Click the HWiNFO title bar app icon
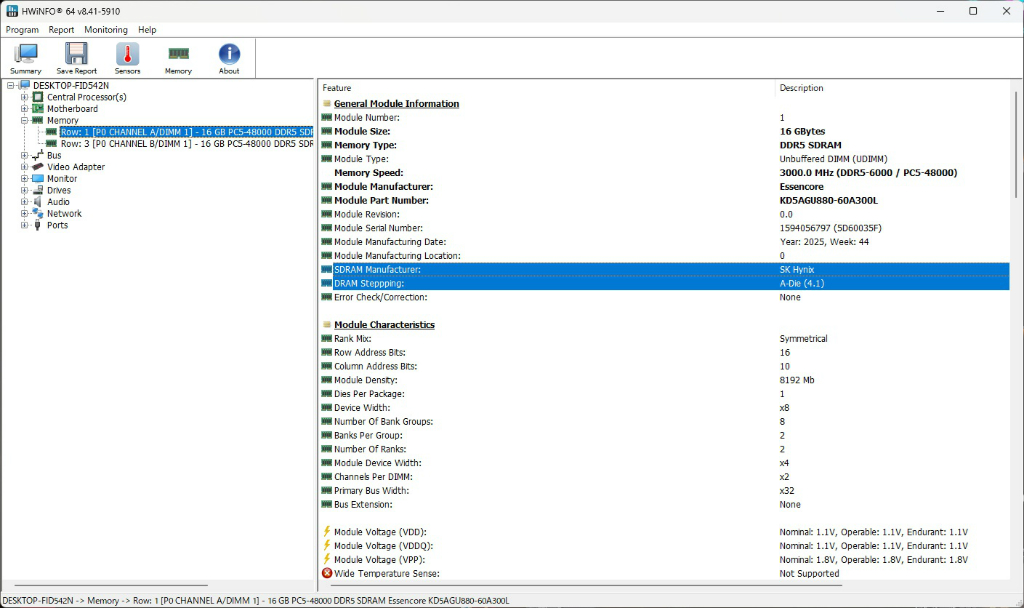1024x608 pixels. [12, 11]
